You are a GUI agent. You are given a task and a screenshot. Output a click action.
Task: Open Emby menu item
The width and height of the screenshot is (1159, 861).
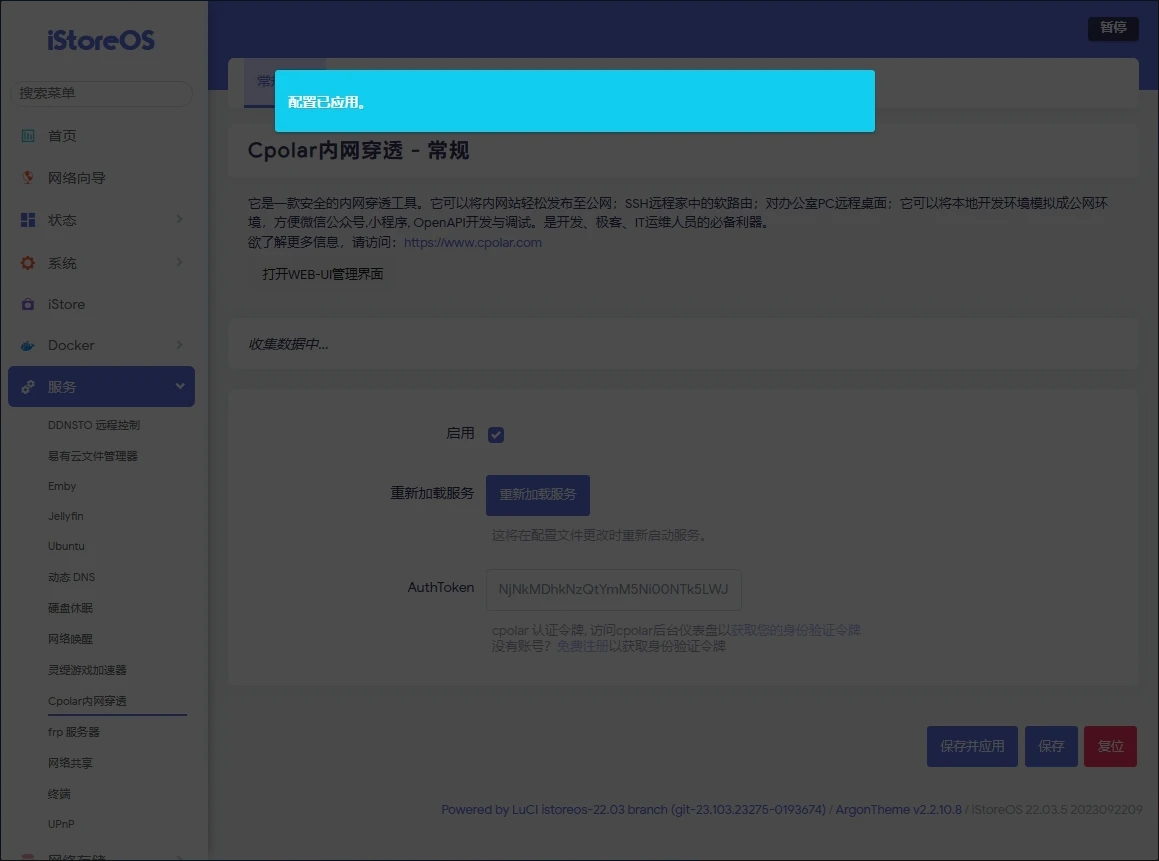[62, 486]
